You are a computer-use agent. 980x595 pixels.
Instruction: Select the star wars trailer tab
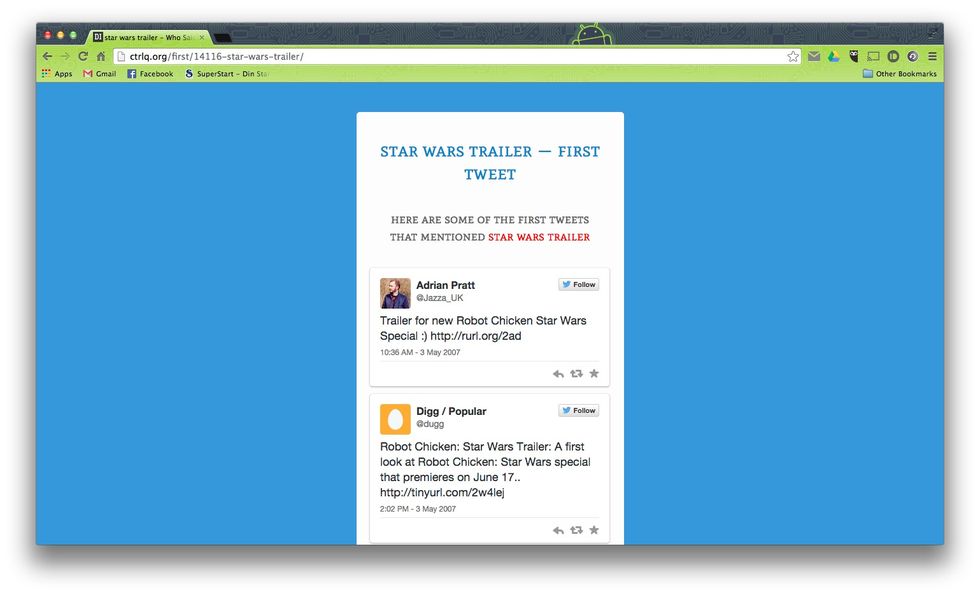point(146,37)
